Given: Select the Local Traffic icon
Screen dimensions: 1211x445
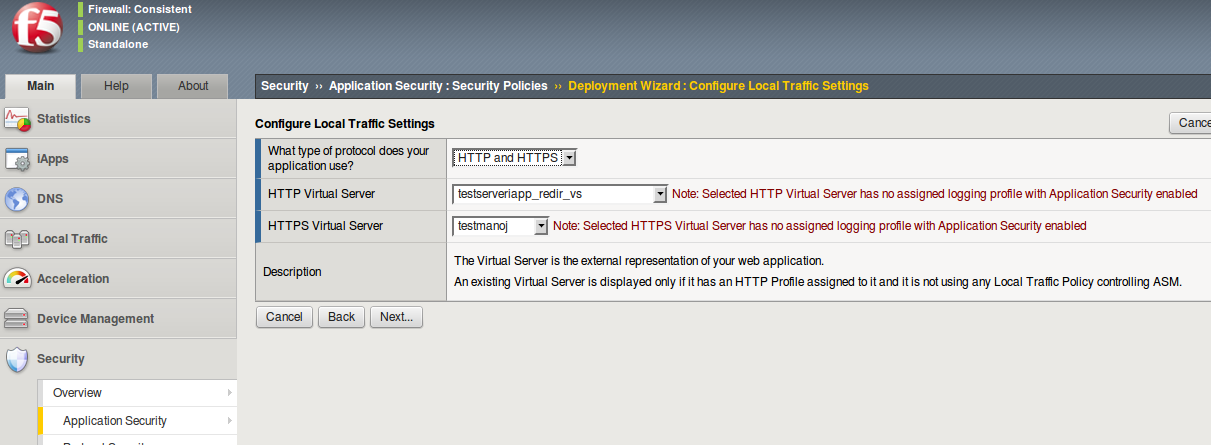Looking at the screenshot, I should [18, 239].
